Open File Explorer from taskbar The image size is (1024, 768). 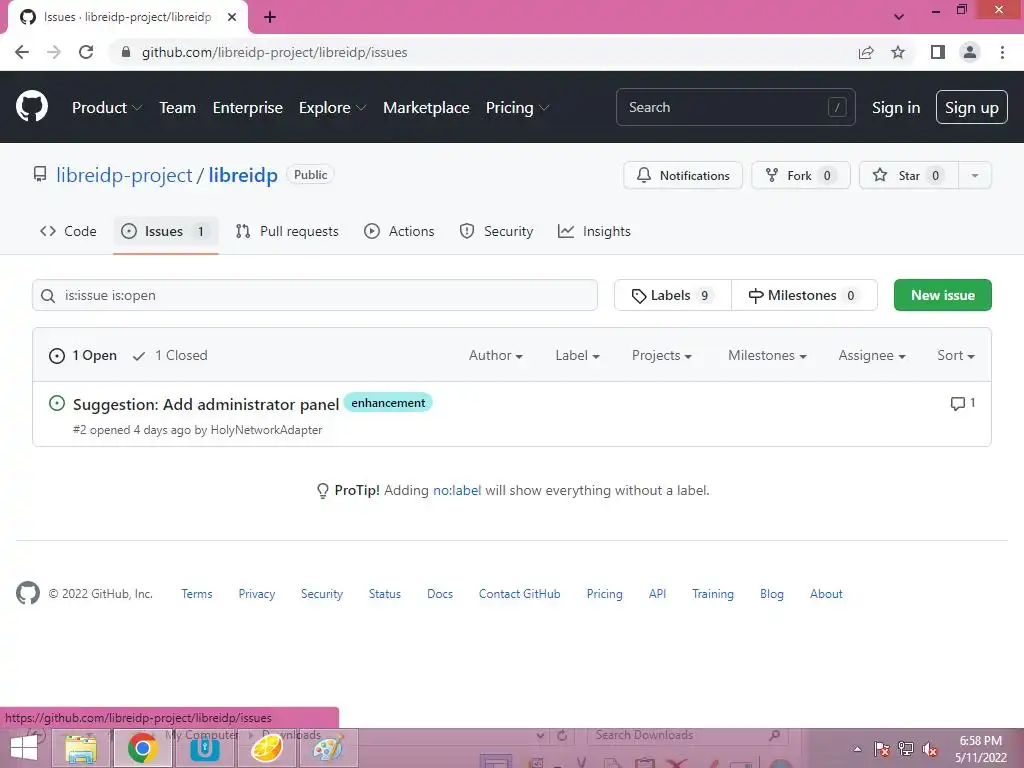(x=81, y=748)
